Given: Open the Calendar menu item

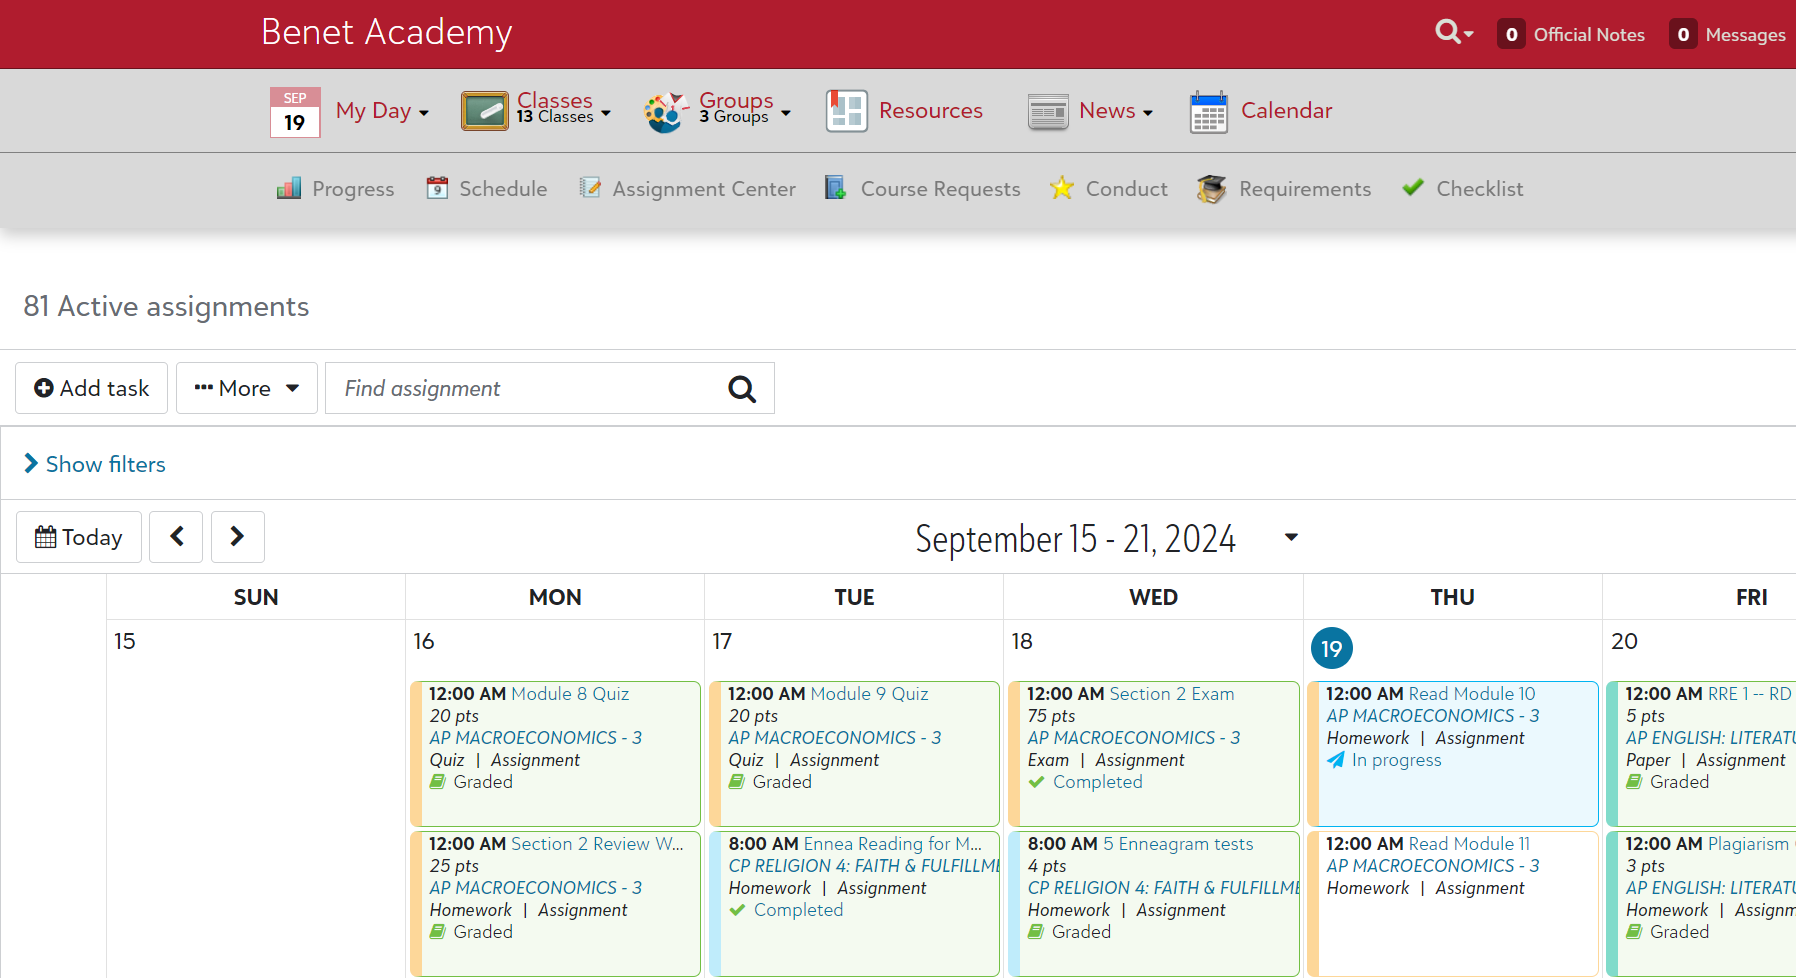Looking at the screenshot, I should point(1287,111).
